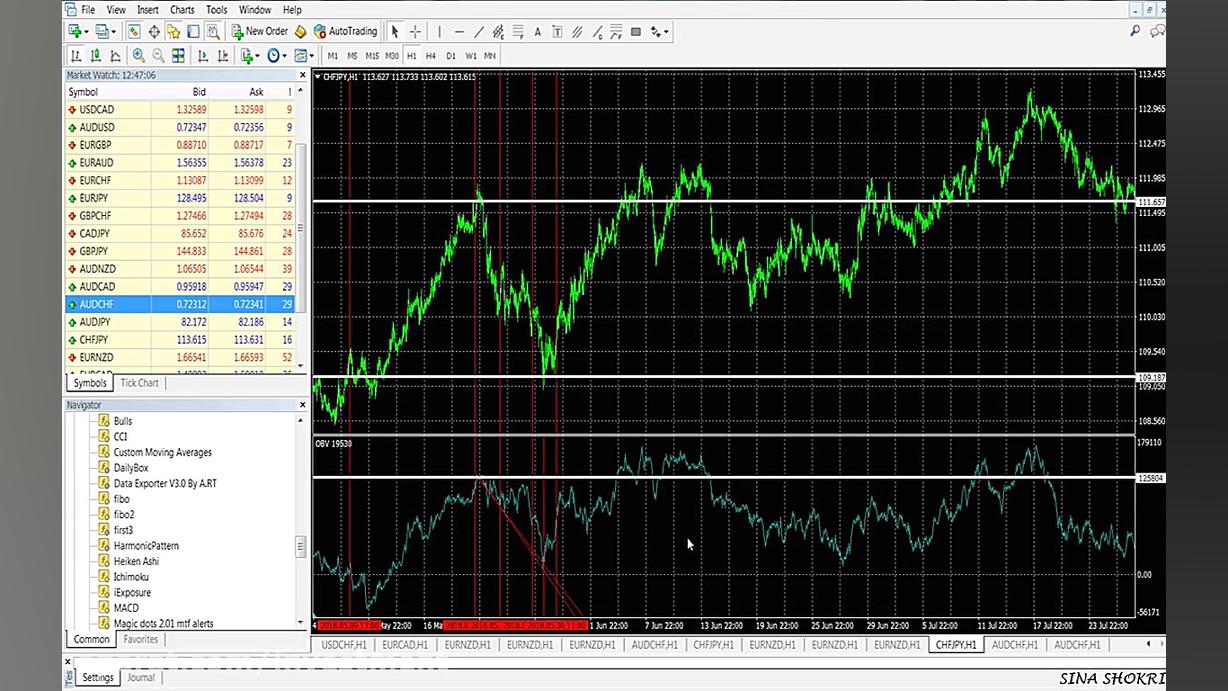1228x691 pixels.
Task: Click the zoom in magnifier icon
Action: click(138, 56)
